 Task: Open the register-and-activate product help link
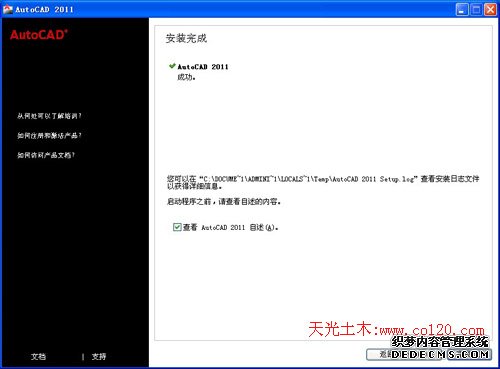pos(49,135)
